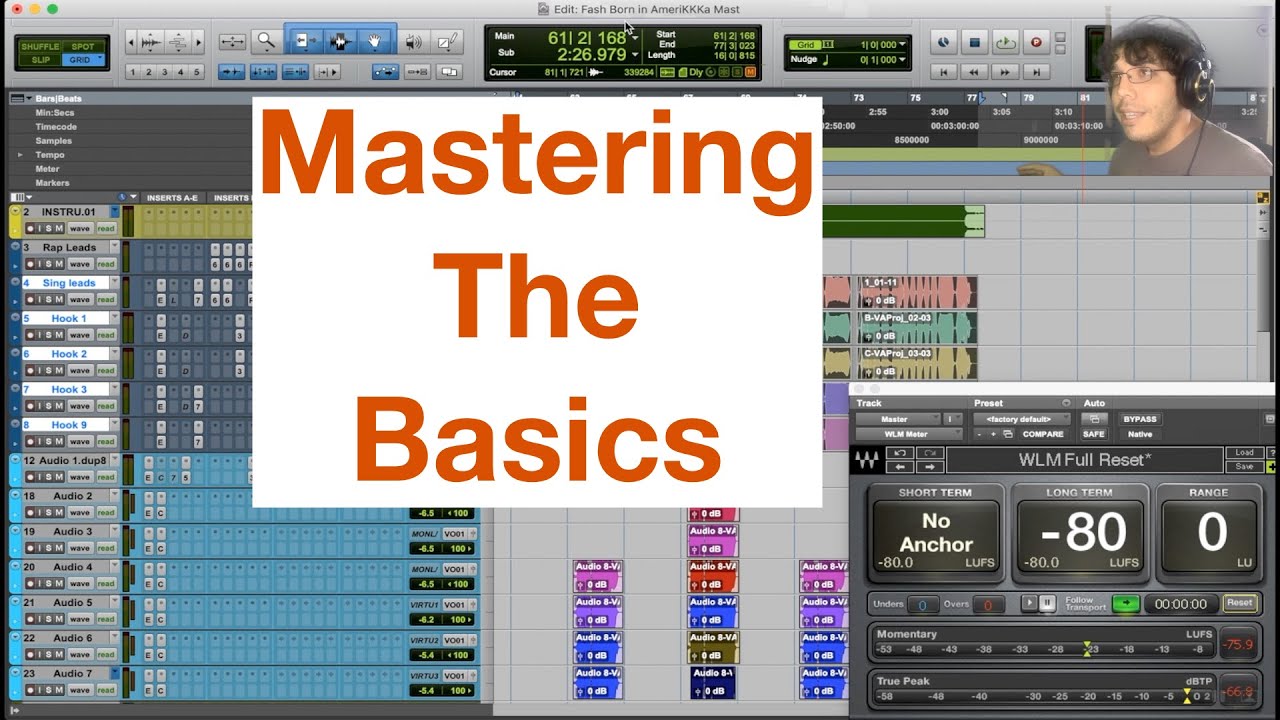Open WLM Meter insert selector dropdown

(907, 434)
